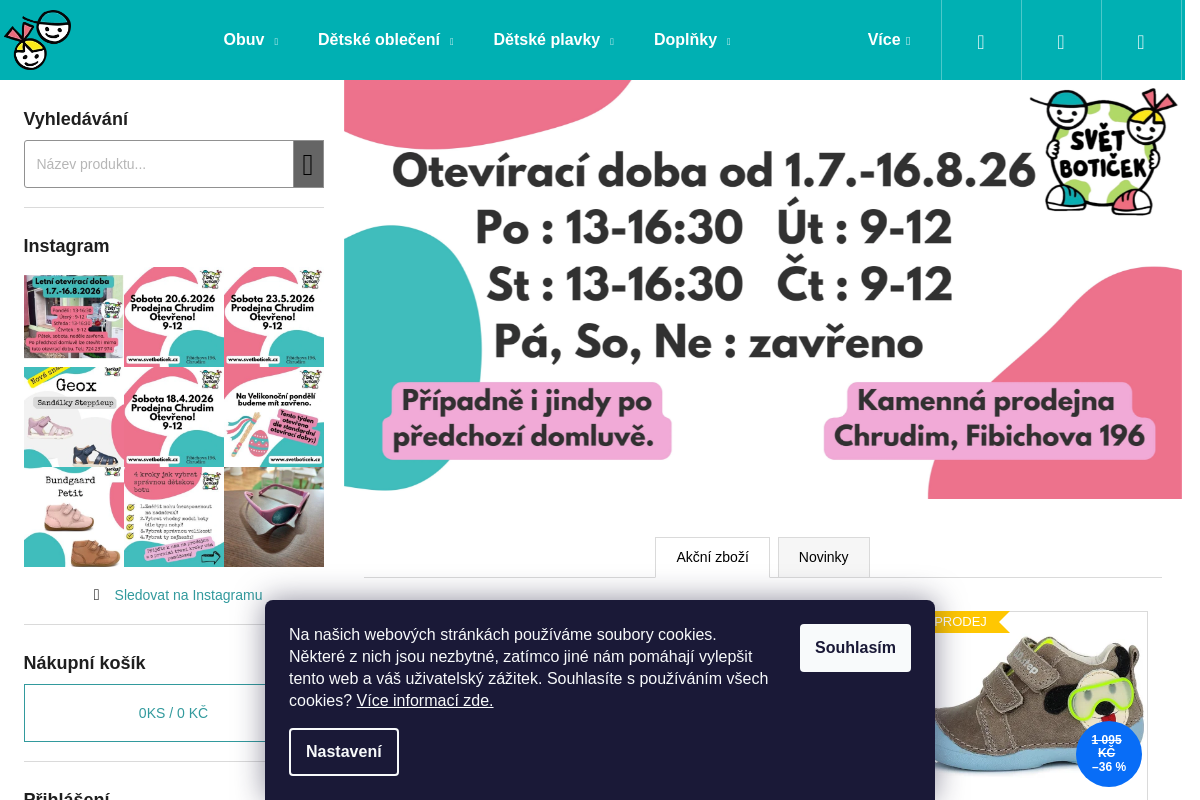Open Instagram post Letní otevírací doba
This screenshot has height=800, width=1200.
74,317
